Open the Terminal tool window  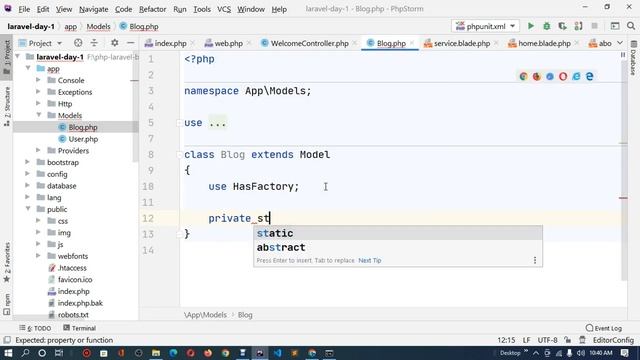(80, 328)
